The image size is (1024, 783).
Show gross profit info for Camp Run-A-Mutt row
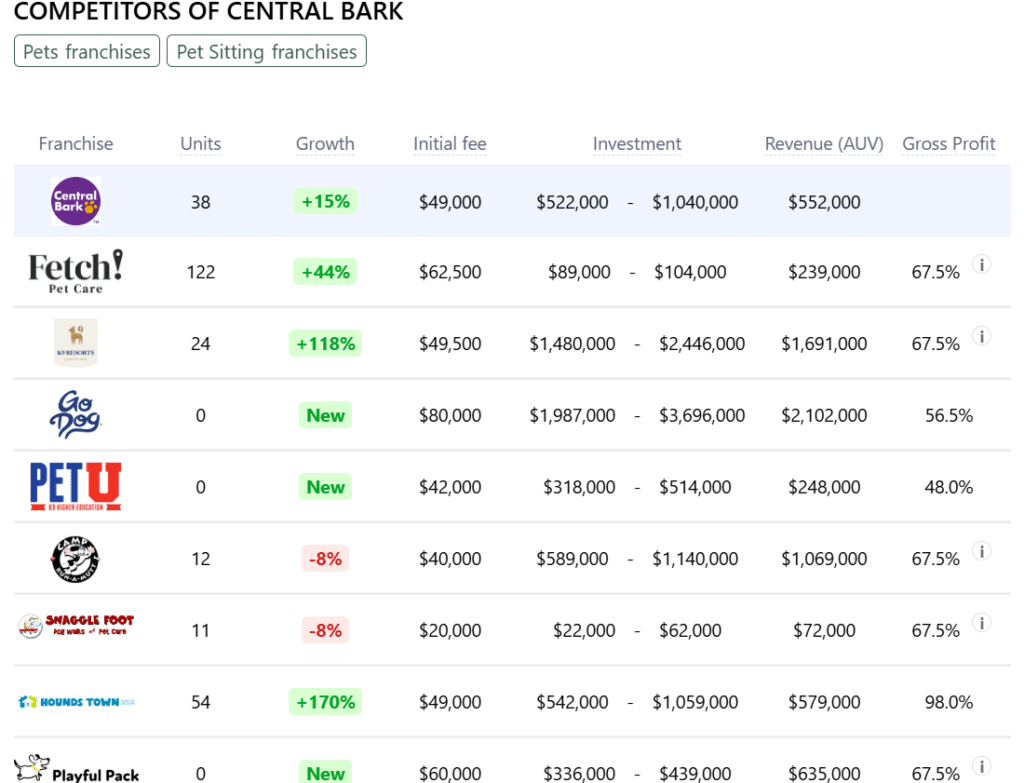click(x=982, y=551)
